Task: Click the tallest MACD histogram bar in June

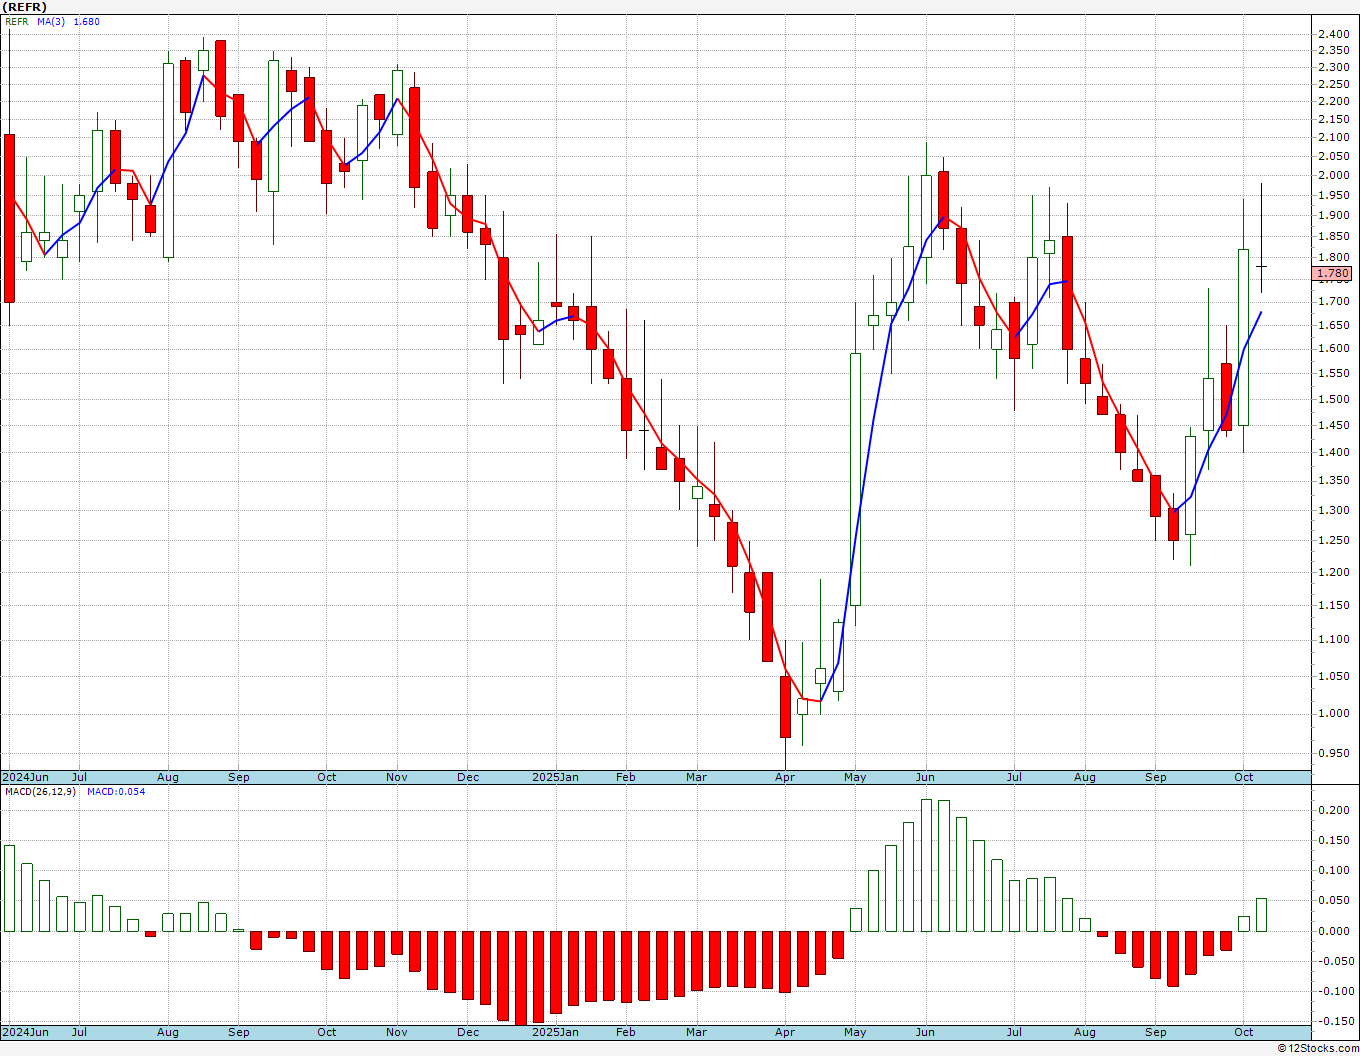Action: click(926, 865)
